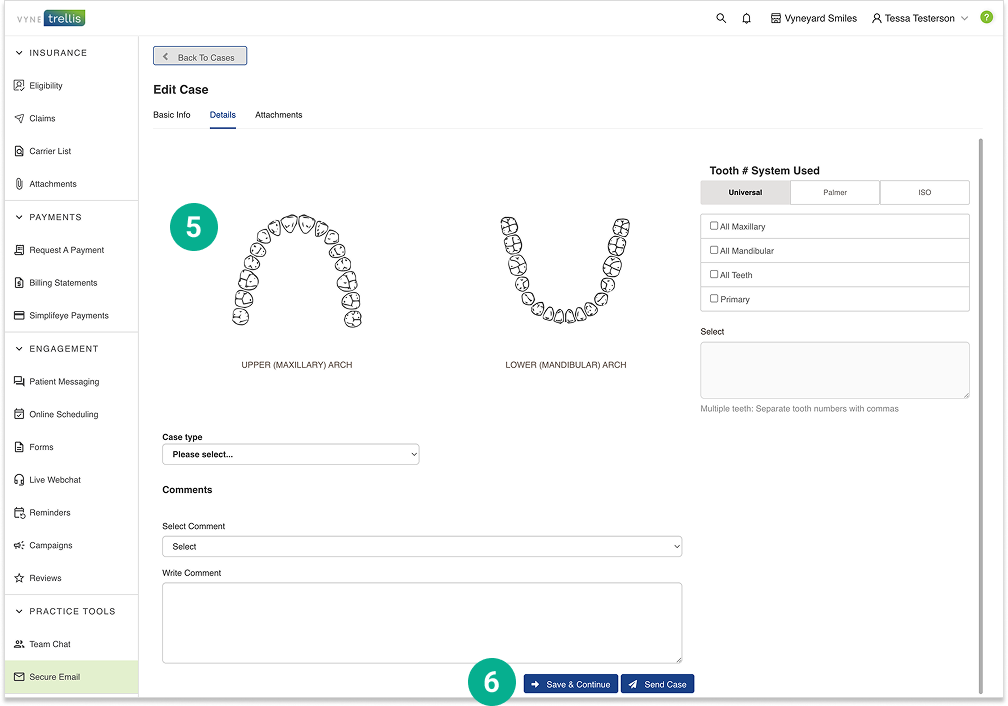This screenshot has width=1008, height=706.
Task: Open Secure Email in sidebar
Action: point(54,677)
